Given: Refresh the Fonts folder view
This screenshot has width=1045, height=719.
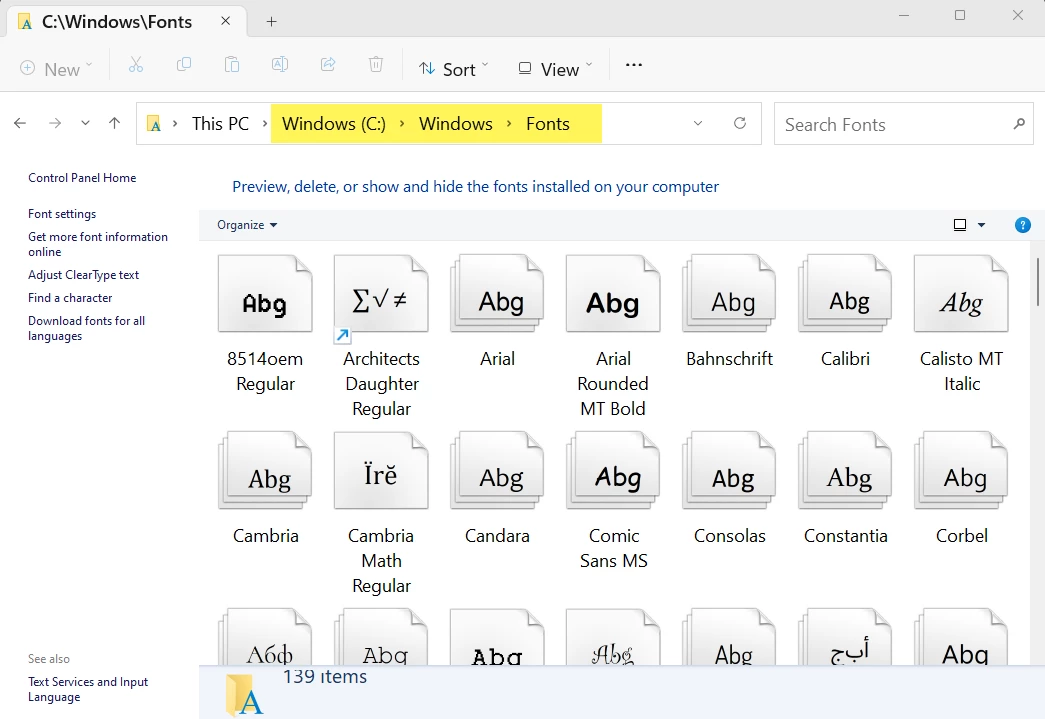Looking at the screenshot, I should pos(740,123).
